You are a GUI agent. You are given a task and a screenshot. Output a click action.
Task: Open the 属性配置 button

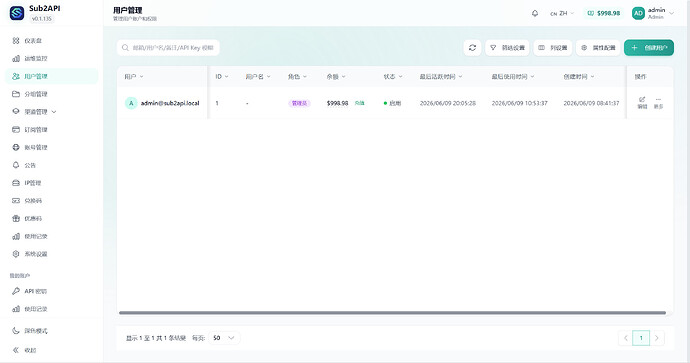[598, 48]
